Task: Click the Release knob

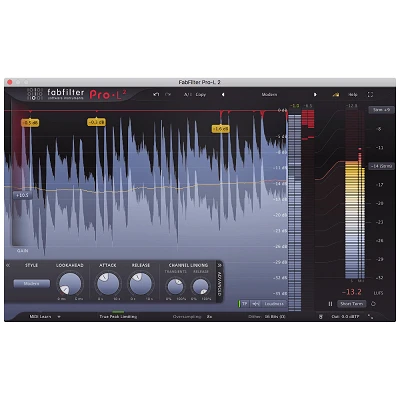Action: (140, 284)
